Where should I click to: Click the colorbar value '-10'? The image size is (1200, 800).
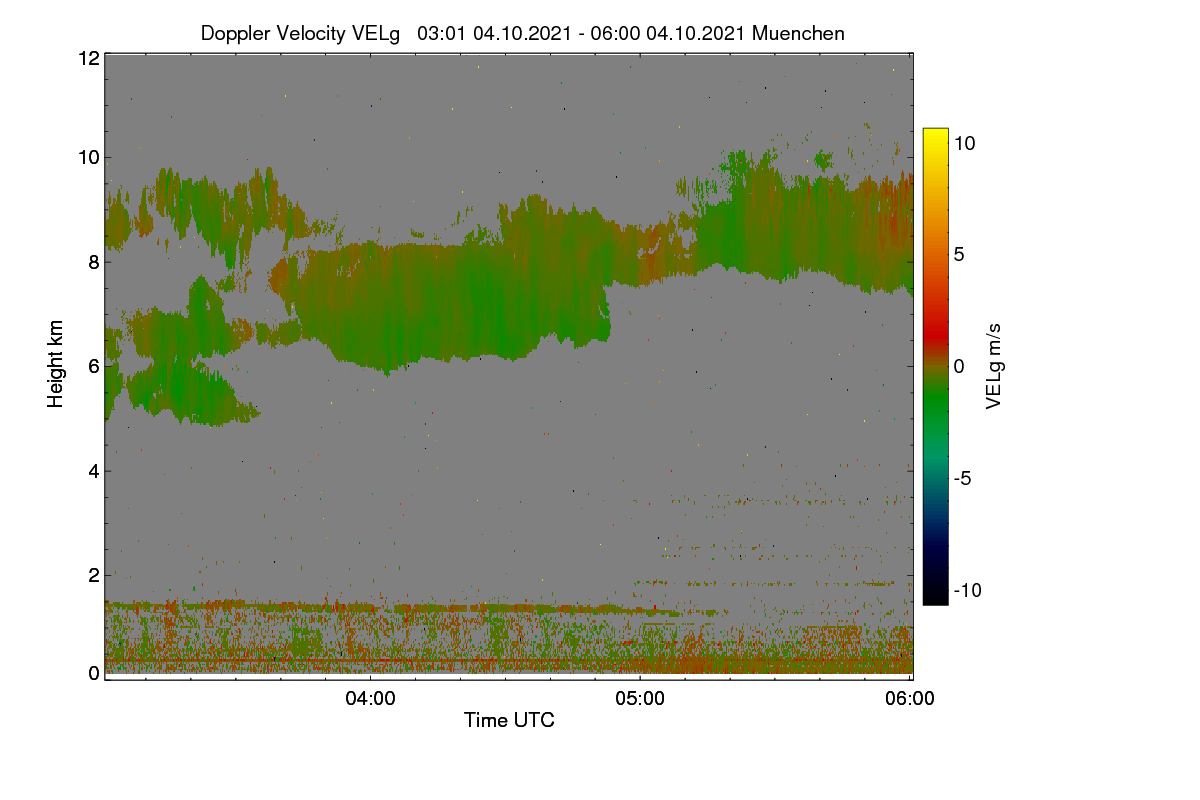click(967, 590)
